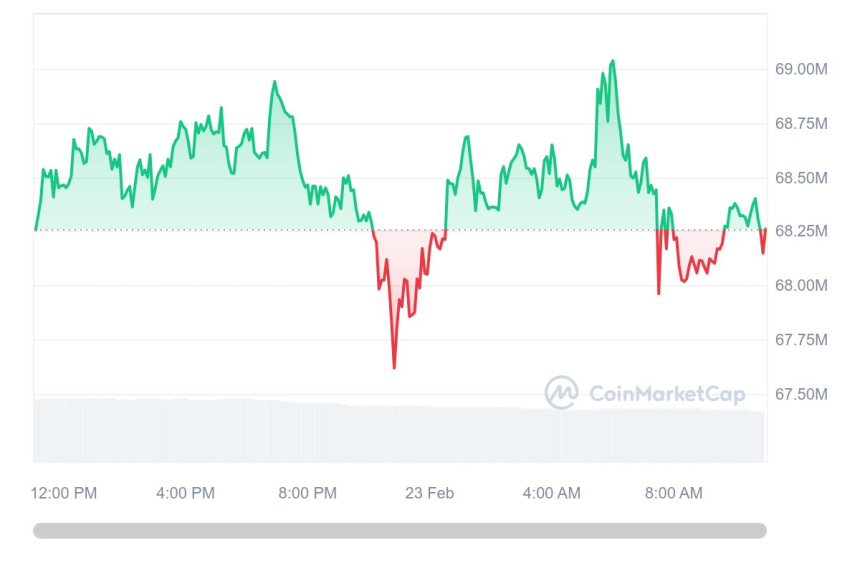The width and height of the screenshot is (860, 573).
Task: Click the 68.00M y-axis label
Action: tap(801, 285)
